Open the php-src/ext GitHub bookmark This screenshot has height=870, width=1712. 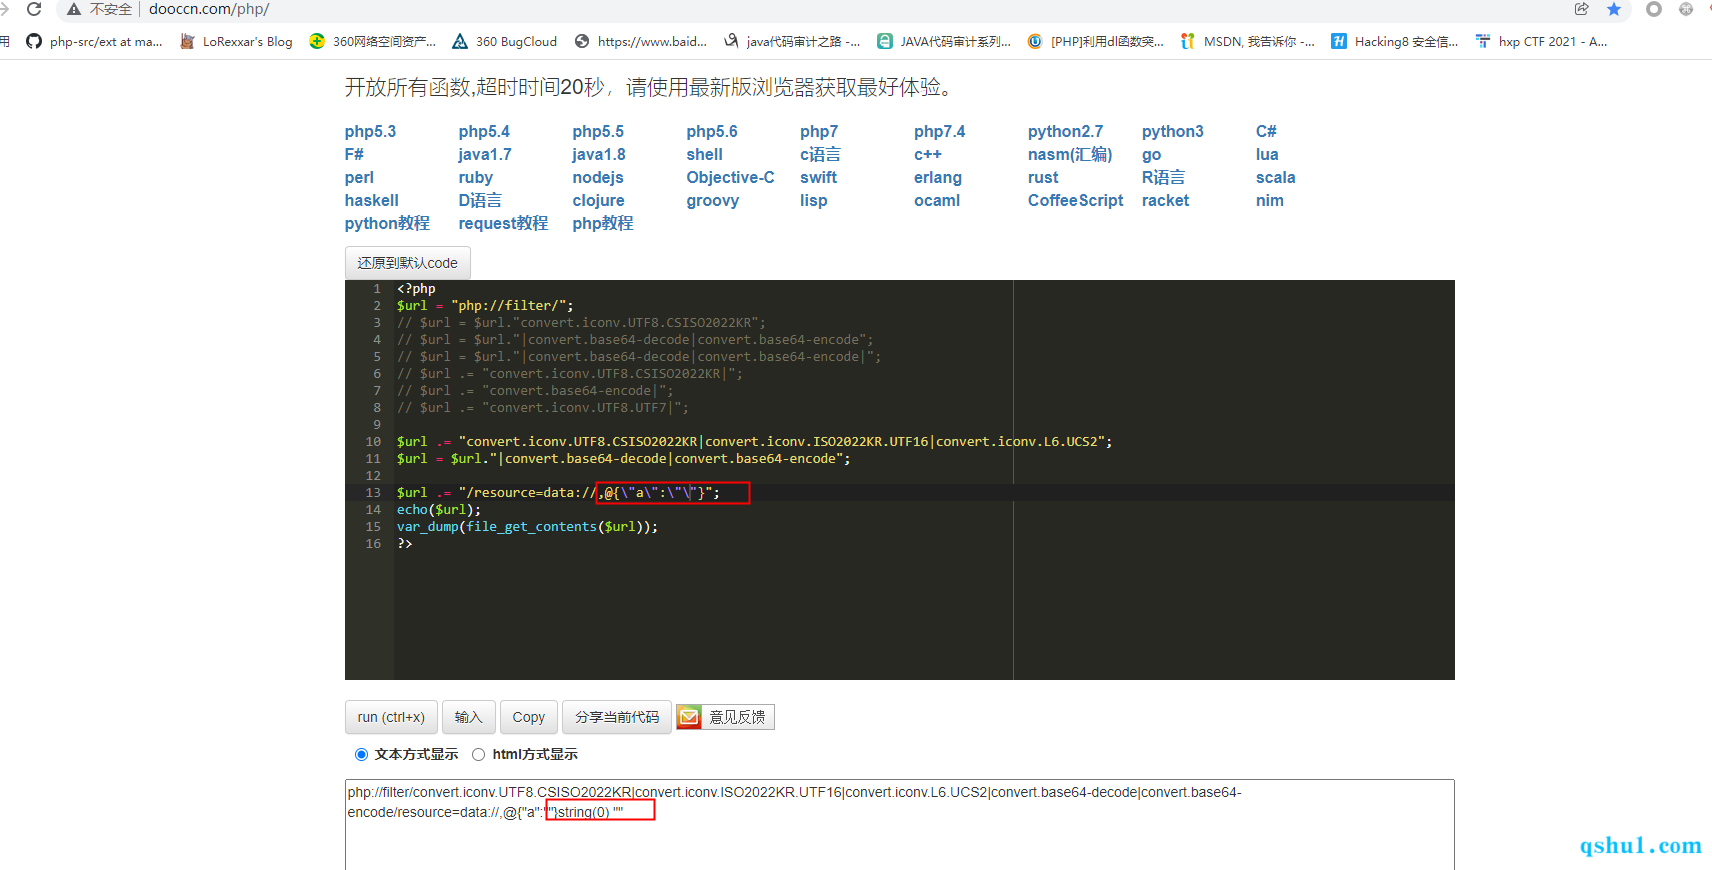pyautogui.click(x=94, y=41)
